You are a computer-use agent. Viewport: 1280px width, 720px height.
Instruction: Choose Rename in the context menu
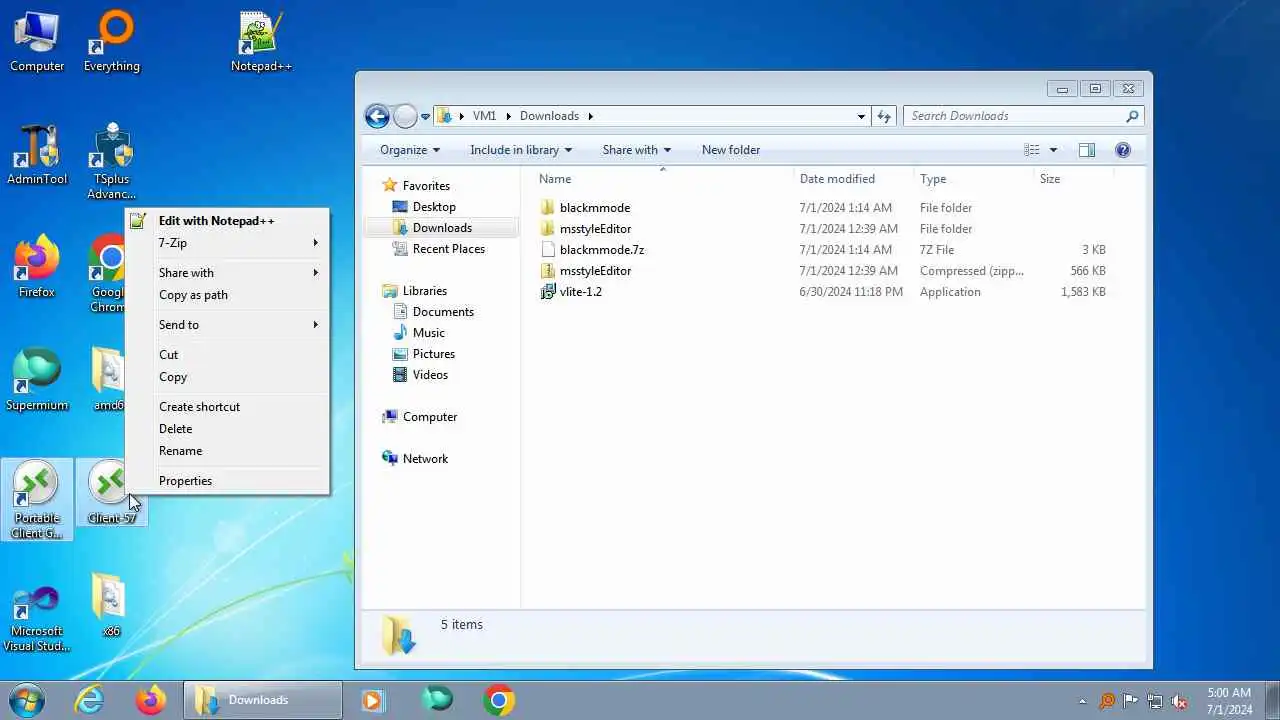228,451
